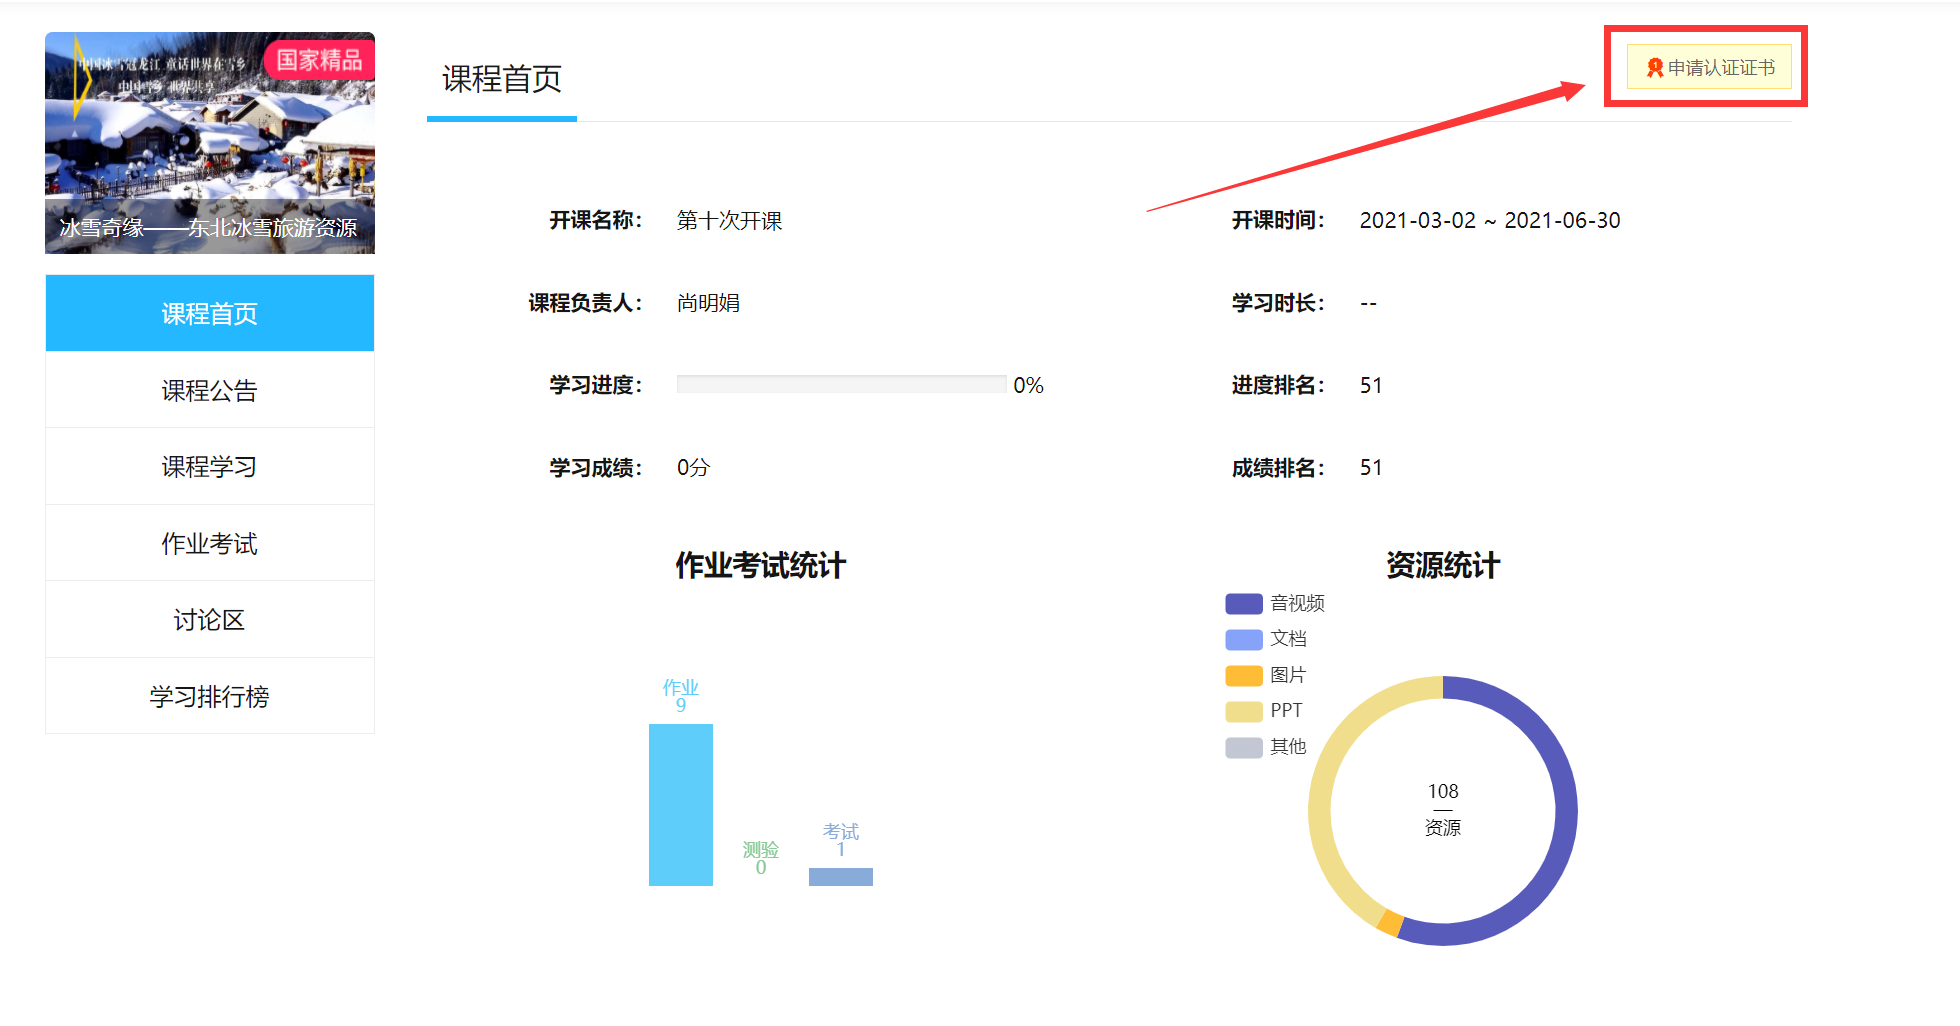This screenshot has height=1026, width=1960.
Task: Toggle the 图片 legend swatch
Action: pyautogui.click(x=1243, y=676)
